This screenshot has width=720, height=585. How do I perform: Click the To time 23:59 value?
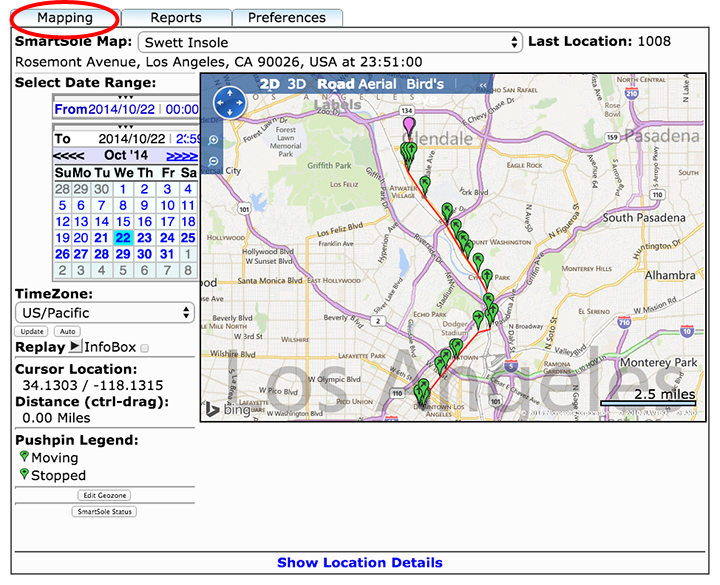(188, 139)
